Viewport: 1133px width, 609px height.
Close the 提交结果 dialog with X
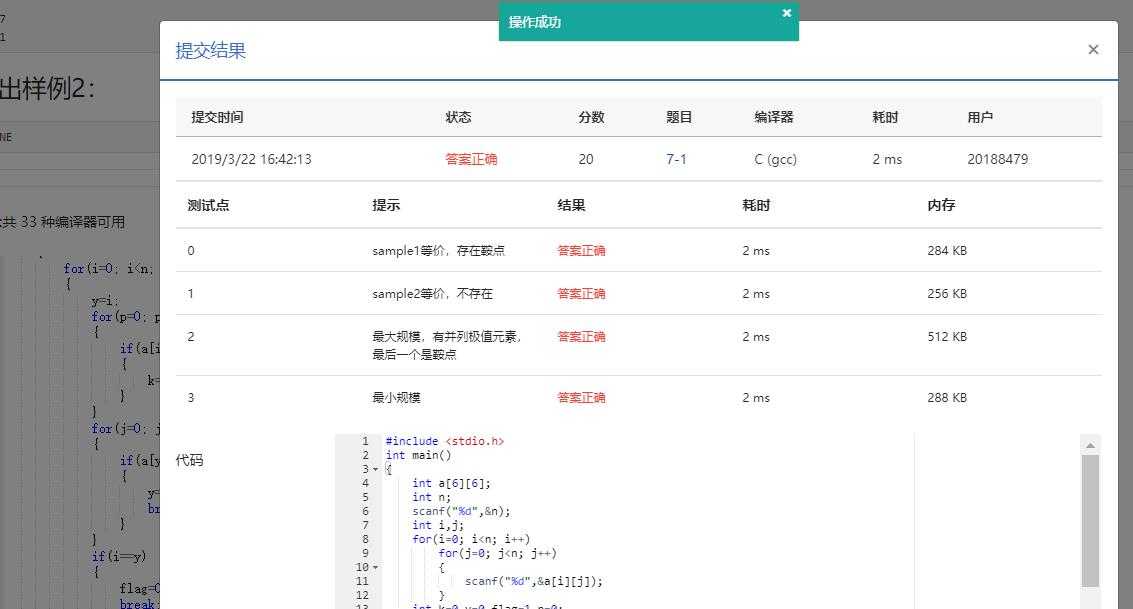pos(1093,49)
